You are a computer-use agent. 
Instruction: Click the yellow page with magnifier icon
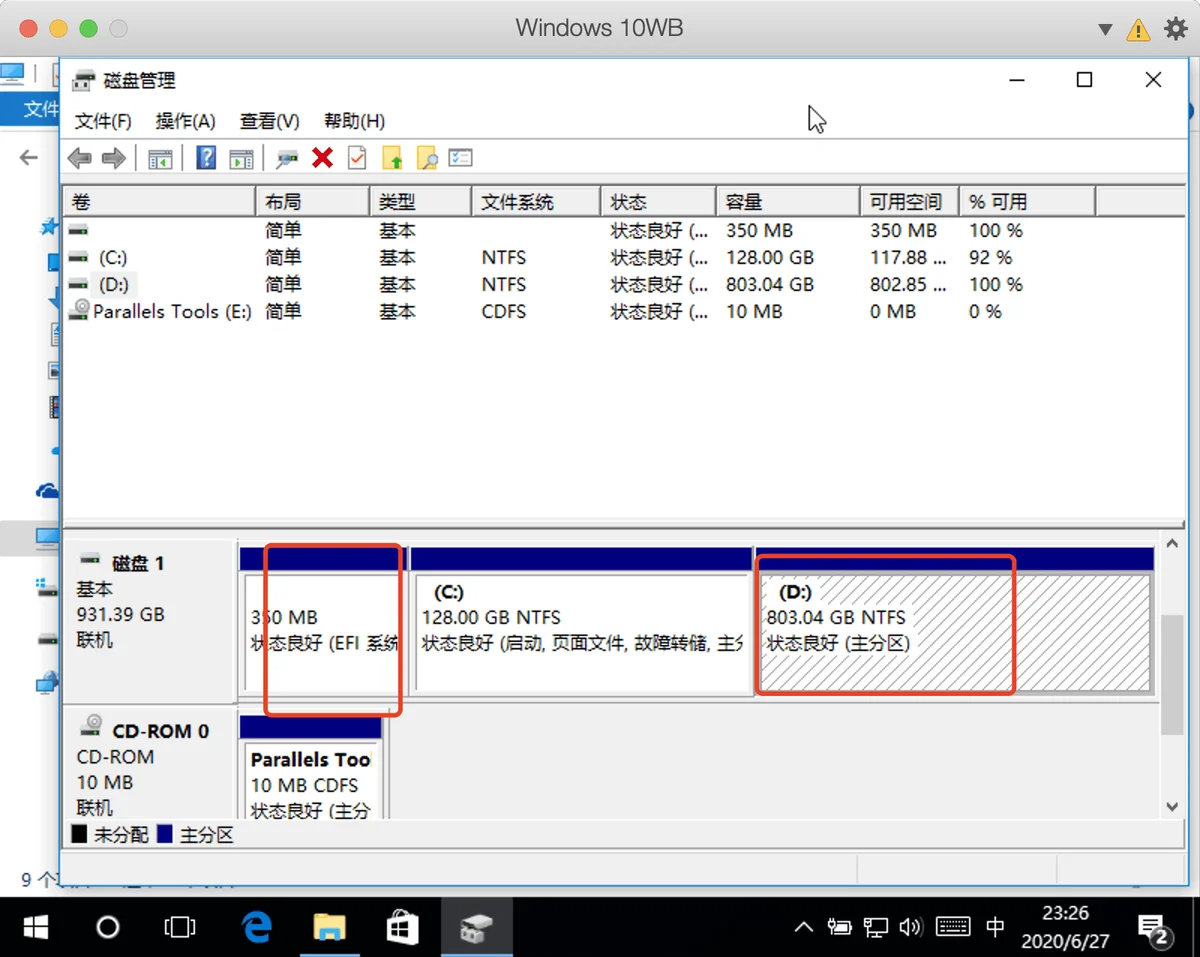pyautogui.click(x=427, y=158)
